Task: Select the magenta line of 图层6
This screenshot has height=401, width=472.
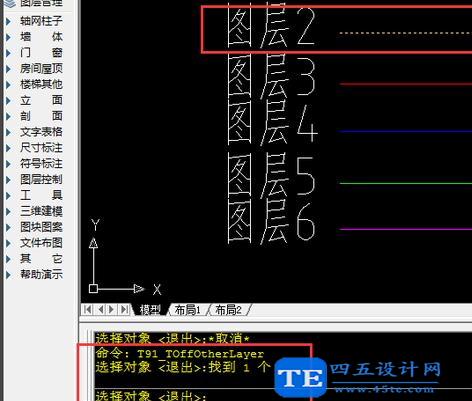Action: click(x=406, y=229)
